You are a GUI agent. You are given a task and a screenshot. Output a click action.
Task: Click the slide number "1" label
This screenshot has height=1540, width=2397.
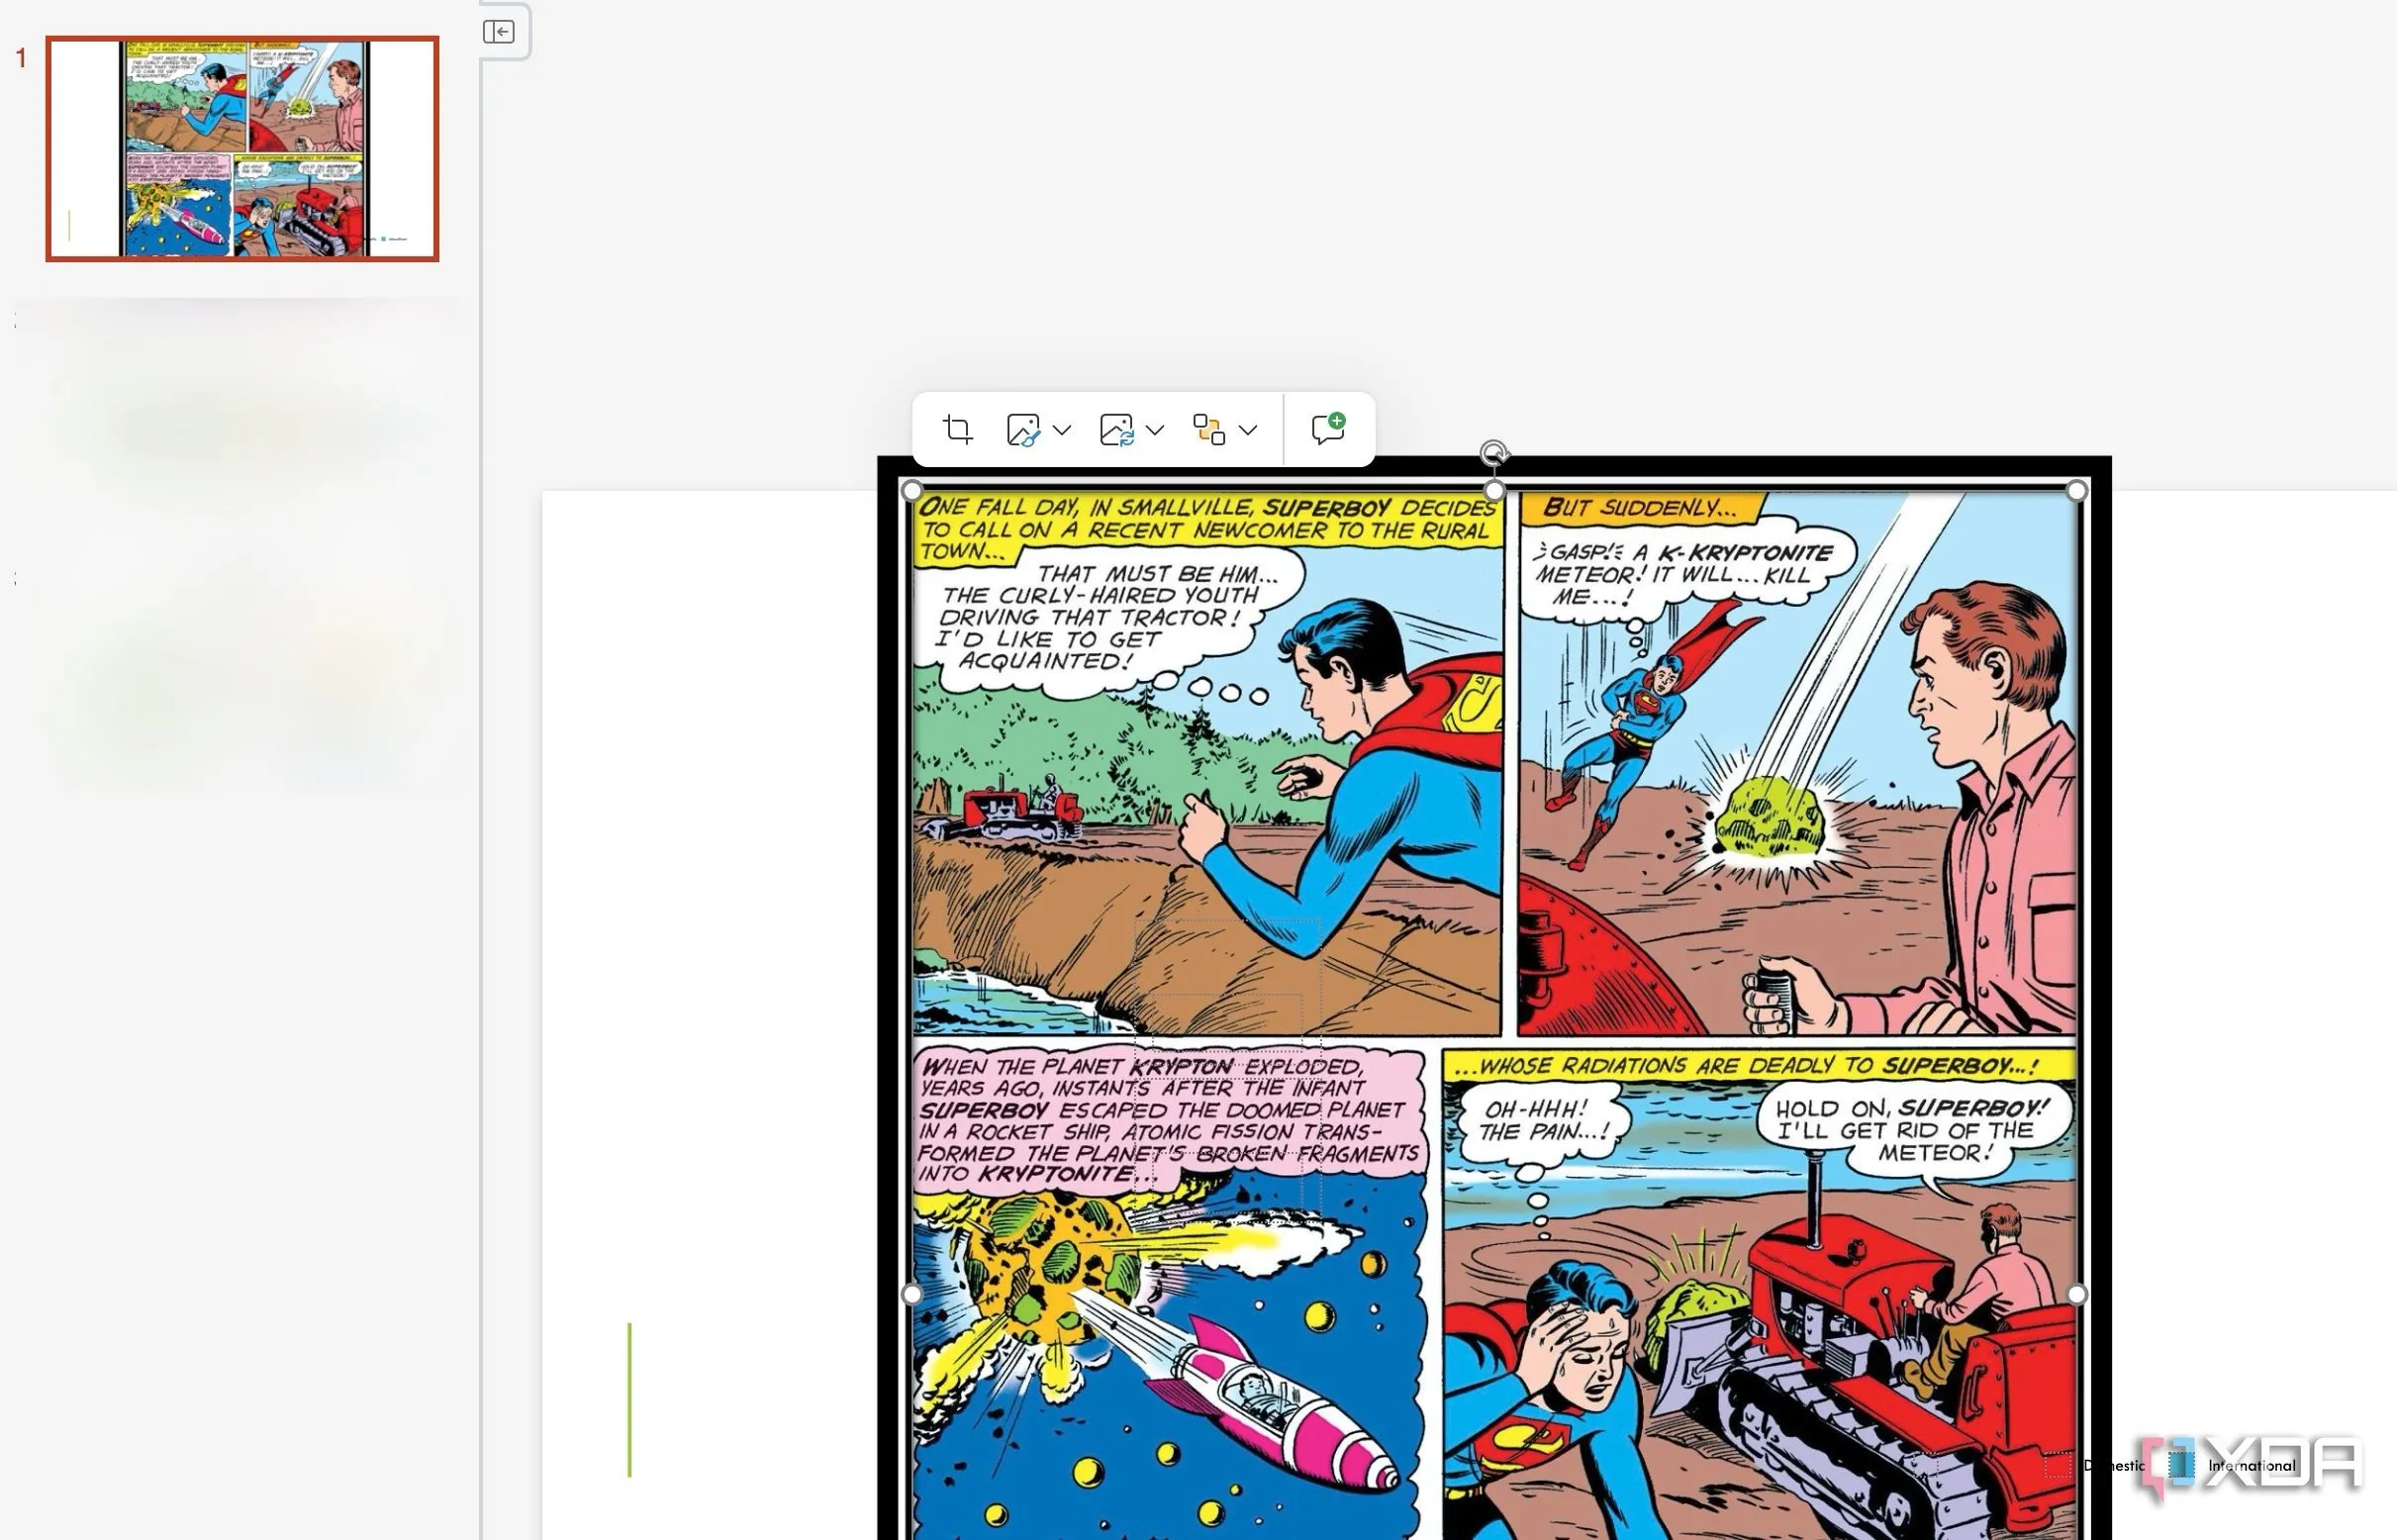21,58
